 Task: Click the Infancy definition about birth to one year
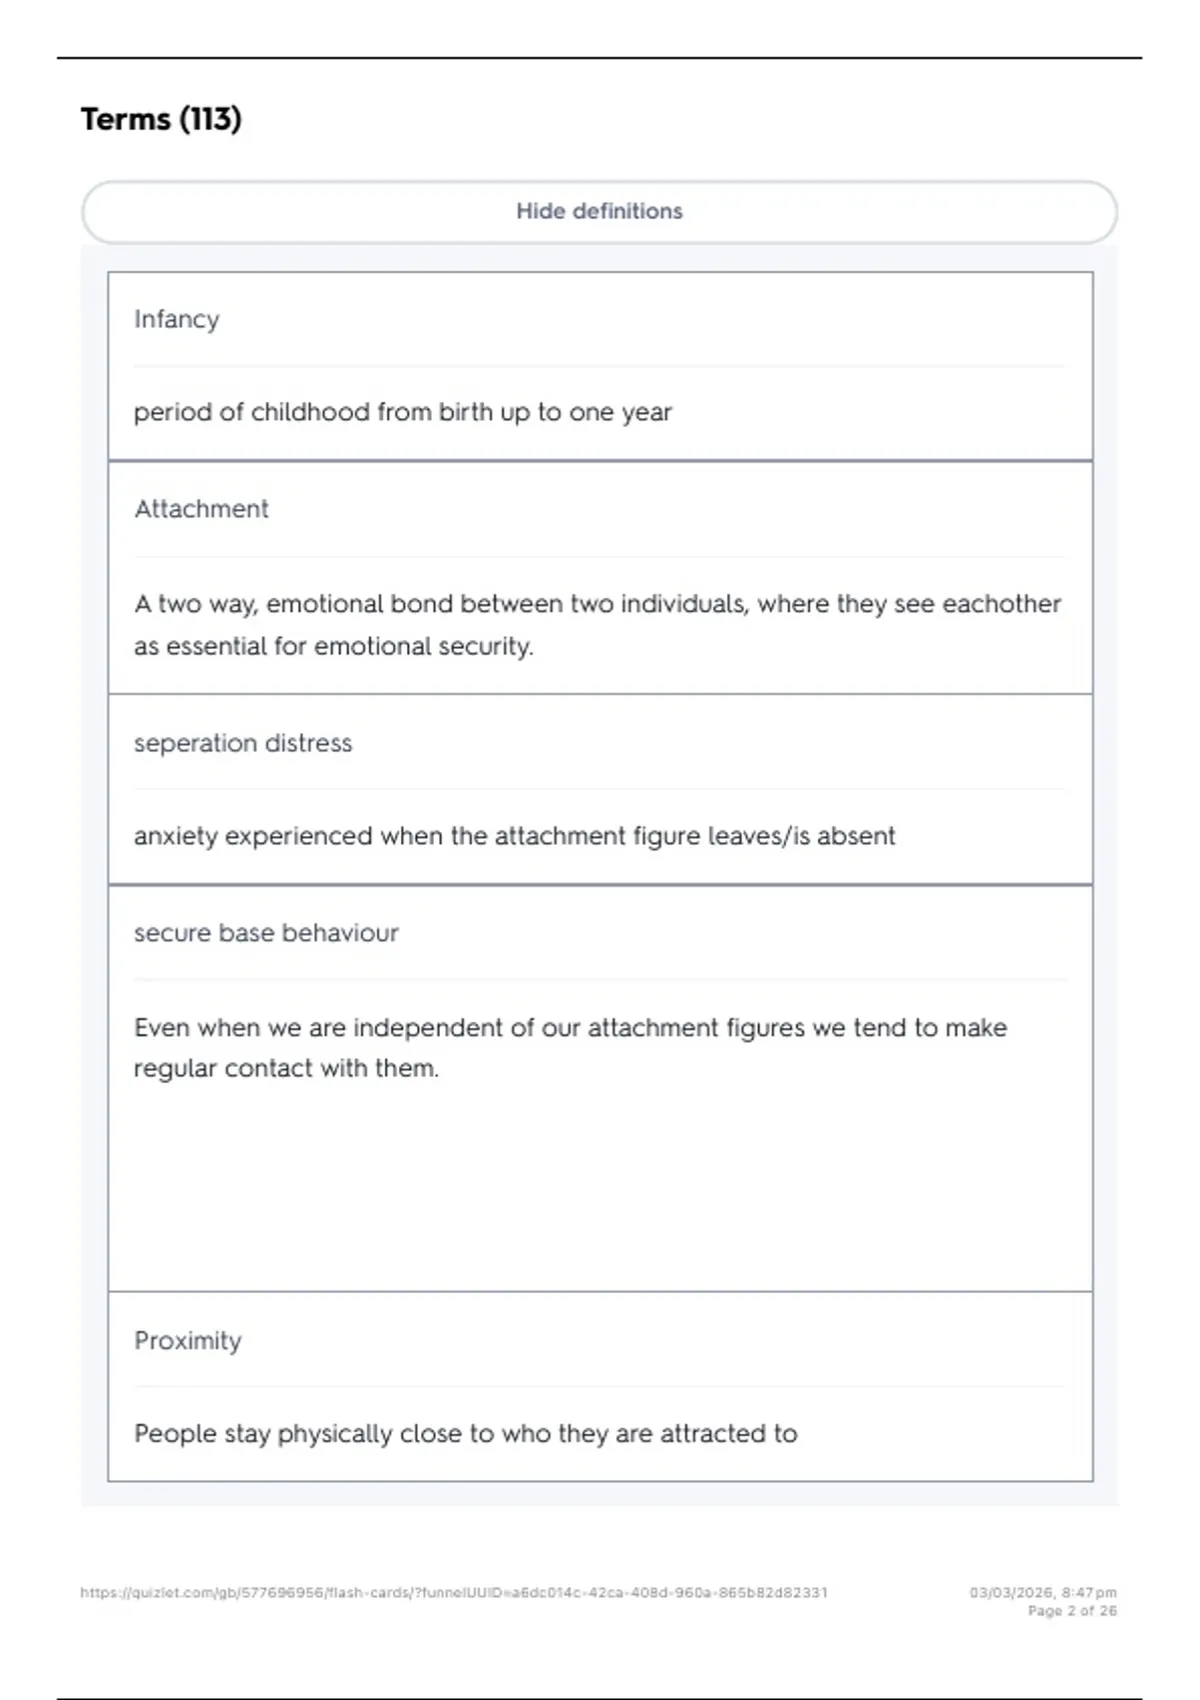402,412
